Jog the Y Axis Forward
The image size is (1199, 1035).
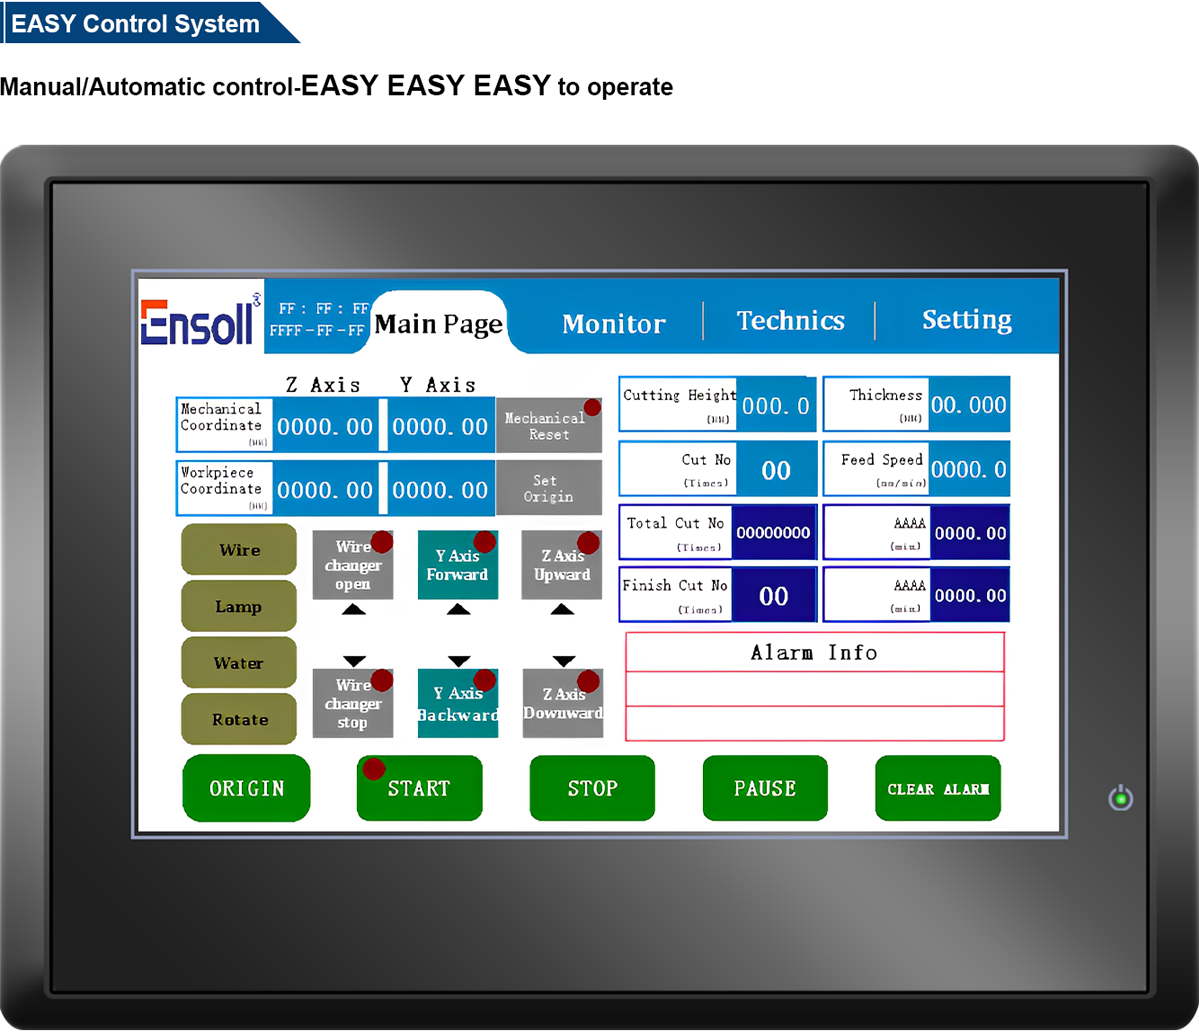tap(457, 565)
